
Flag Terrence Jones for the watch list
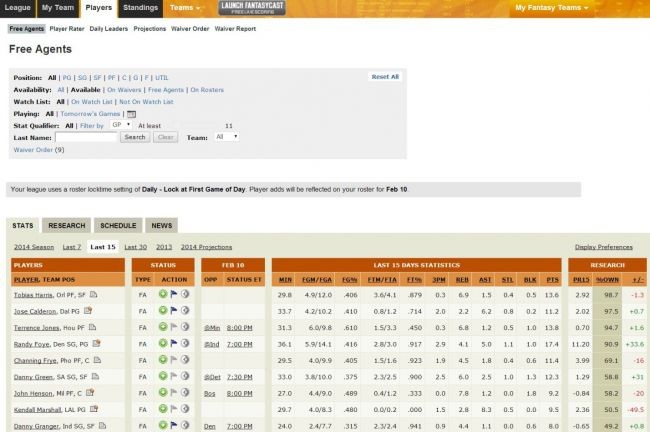point(174,327)
